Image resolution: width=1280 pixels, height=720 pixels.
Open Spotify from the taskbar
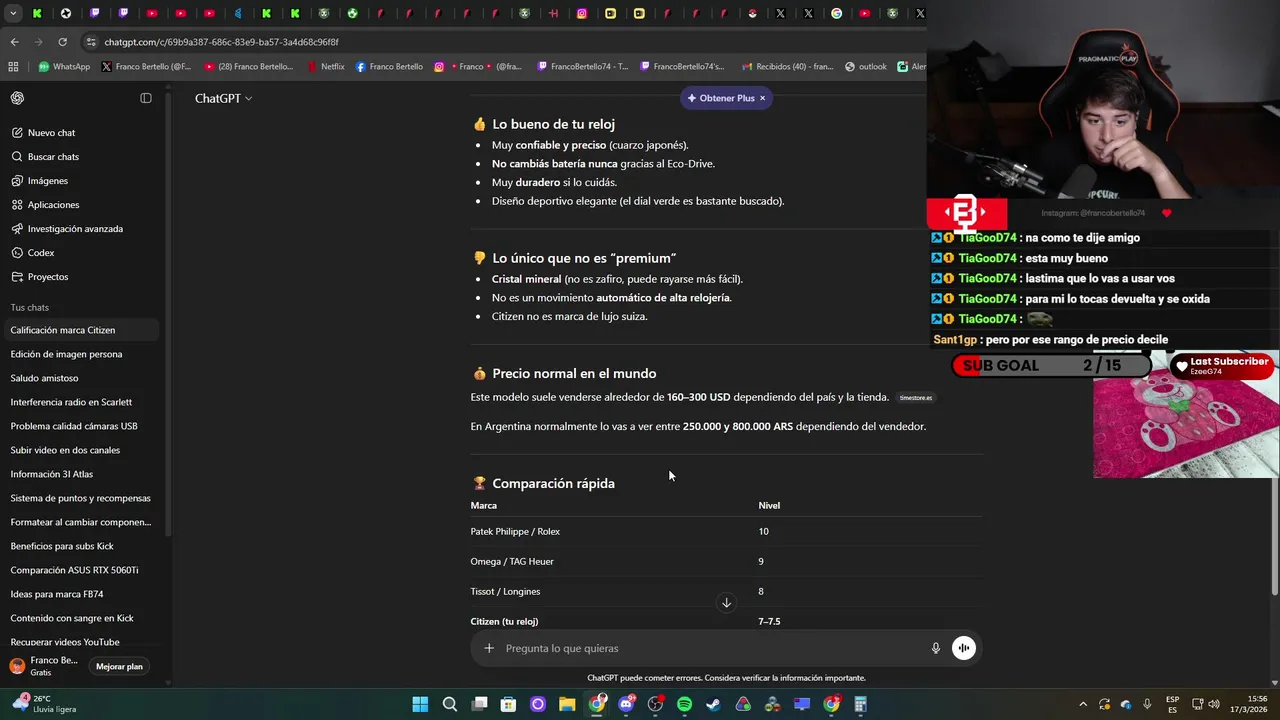684,704
